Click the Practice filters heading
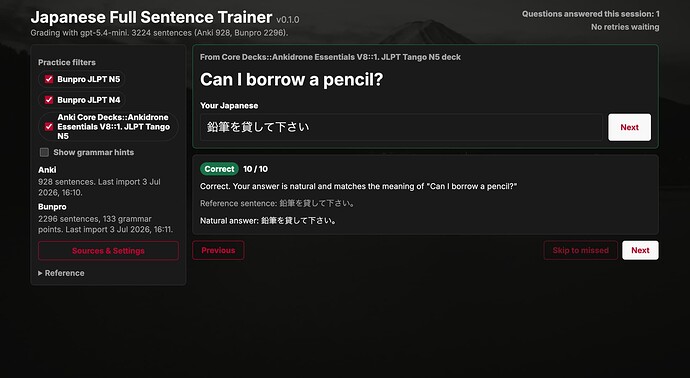The height and width of the screenshot is (378, 690). click(x=67, y=62)
